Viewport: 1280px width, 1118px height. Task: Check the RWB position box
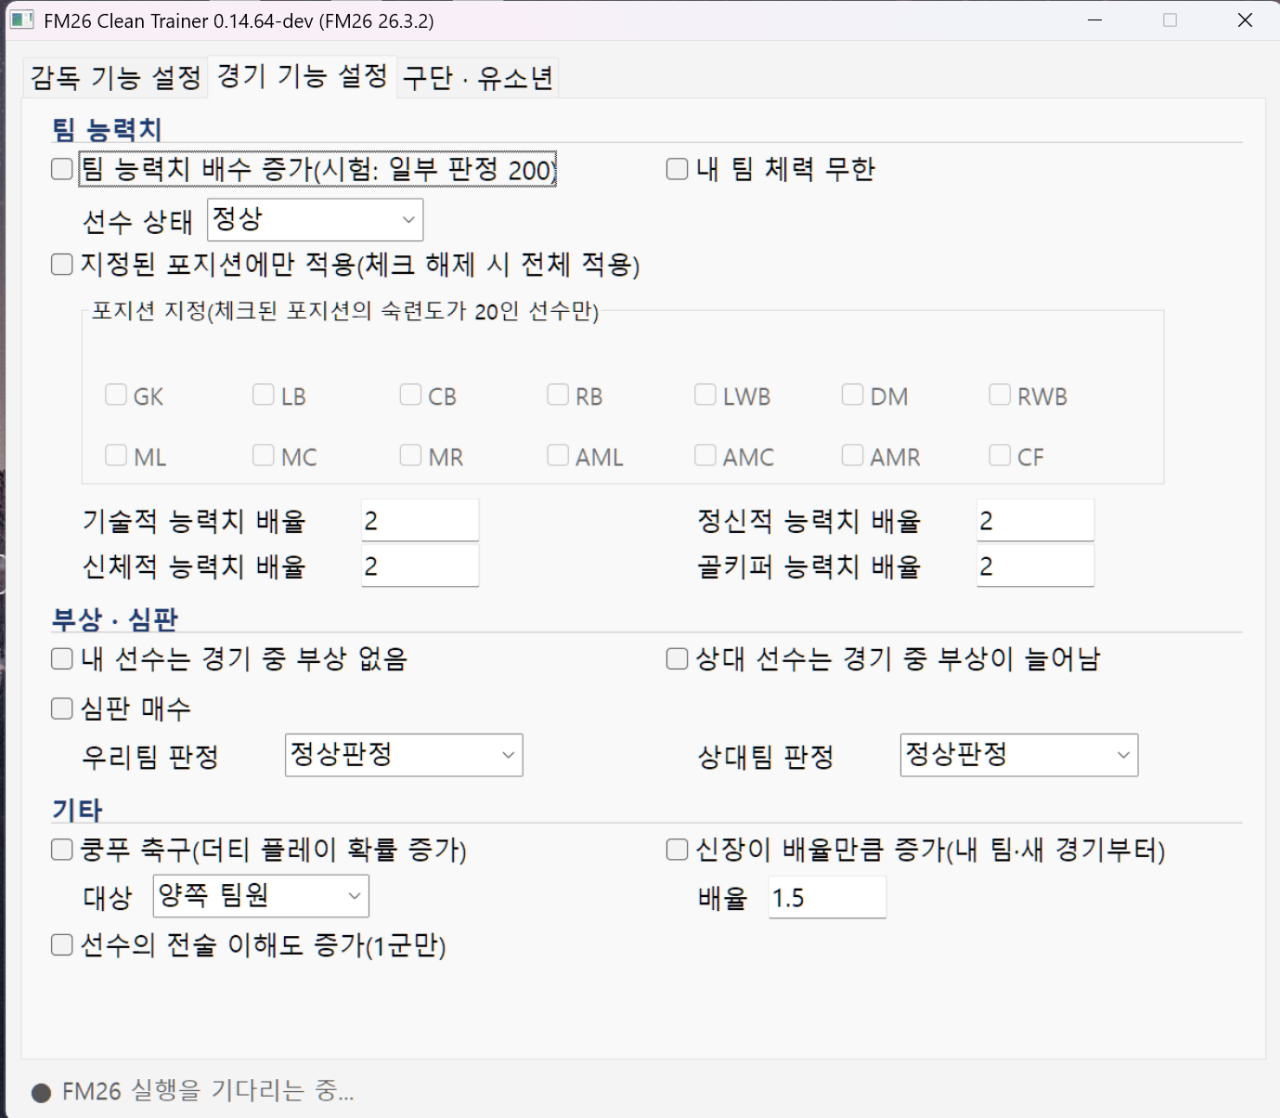coord(999,395)
